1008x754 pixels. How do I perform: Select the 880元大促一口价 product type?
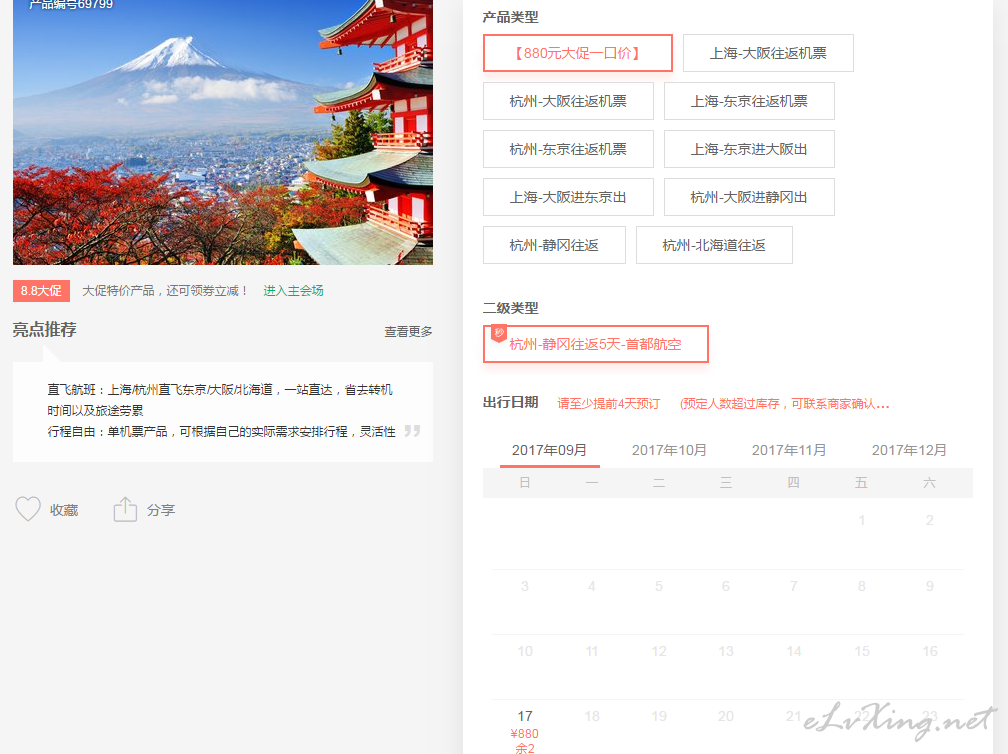click(x=577, y=53)
